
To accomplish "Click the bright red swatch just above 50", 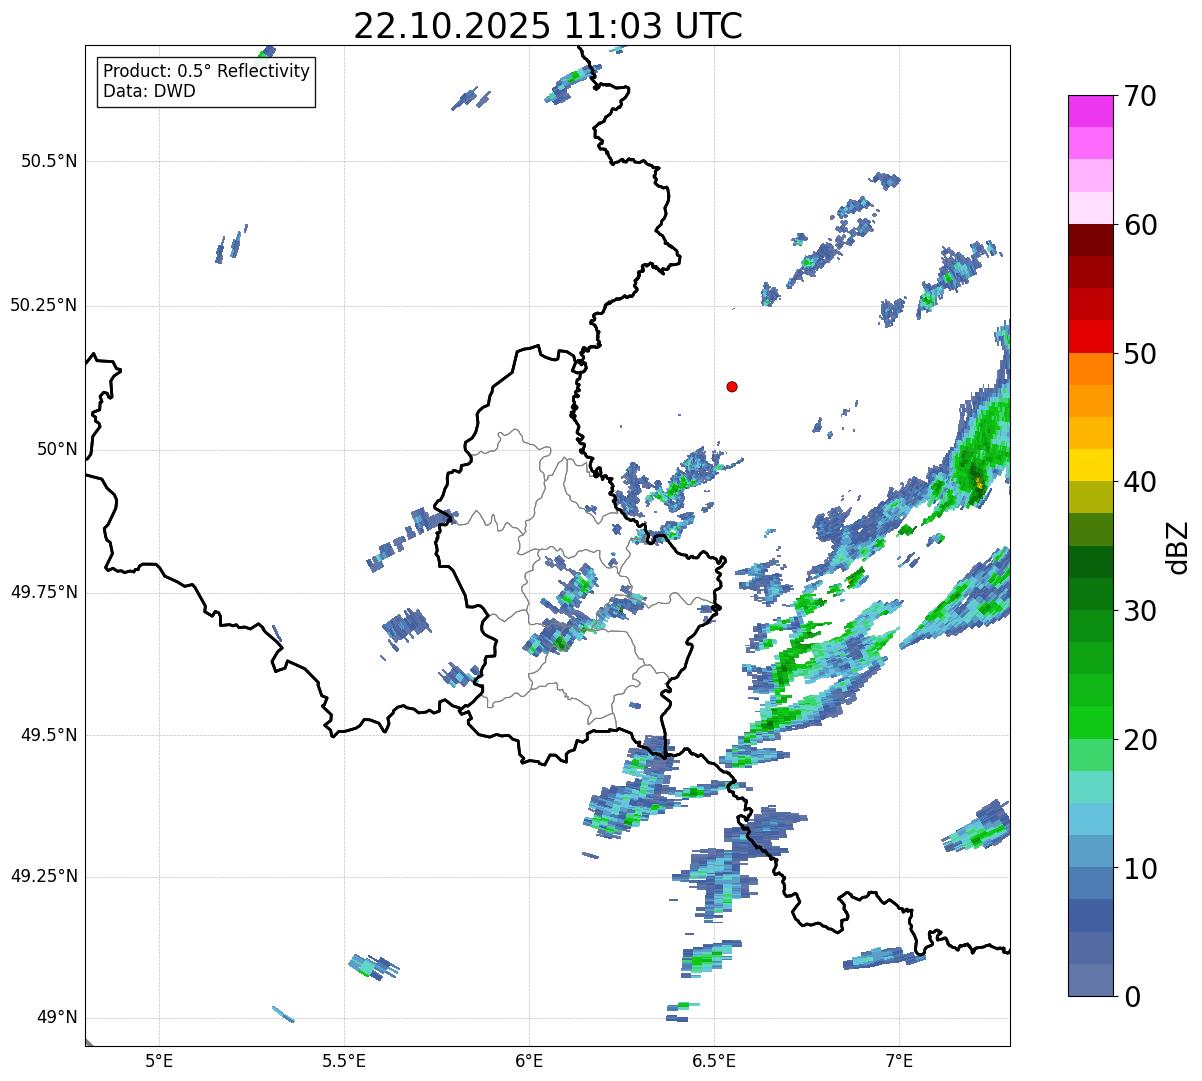I will pyautogui.click(x=1091, y=336).
